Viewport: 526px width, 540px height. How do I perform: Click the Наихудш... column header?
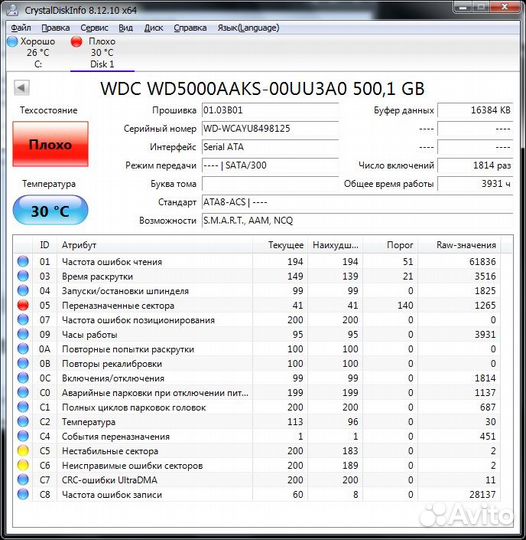[x=335, y=245]
